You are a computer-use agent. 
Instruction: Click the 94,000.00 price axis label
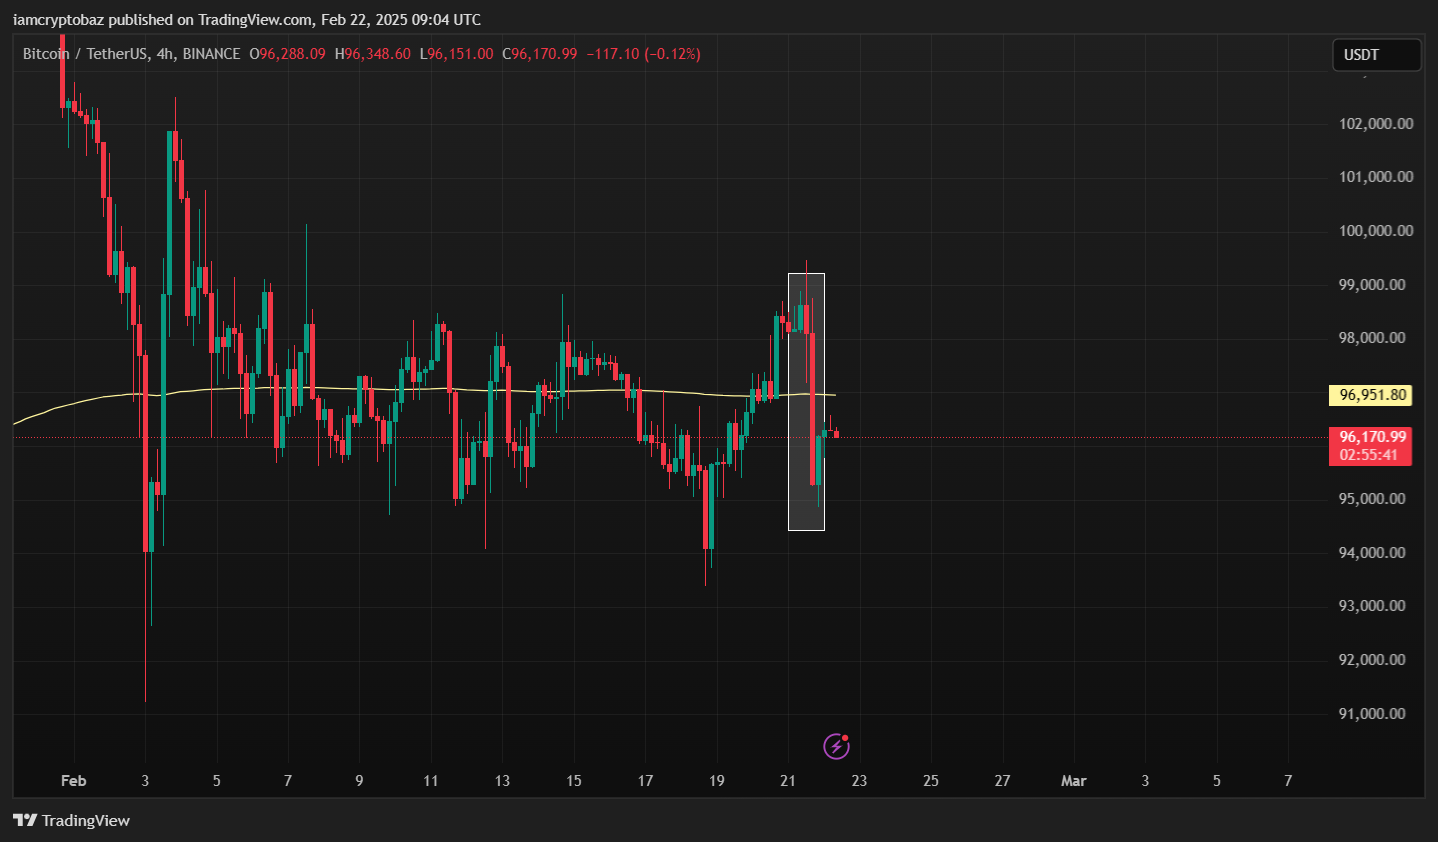pyautogui.click(x=1372, y=553)
